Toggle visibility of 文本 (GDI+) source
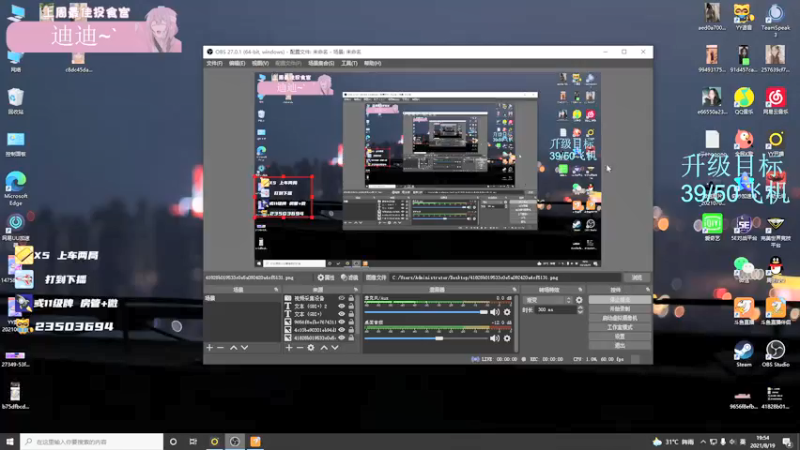 pos(341,314)
